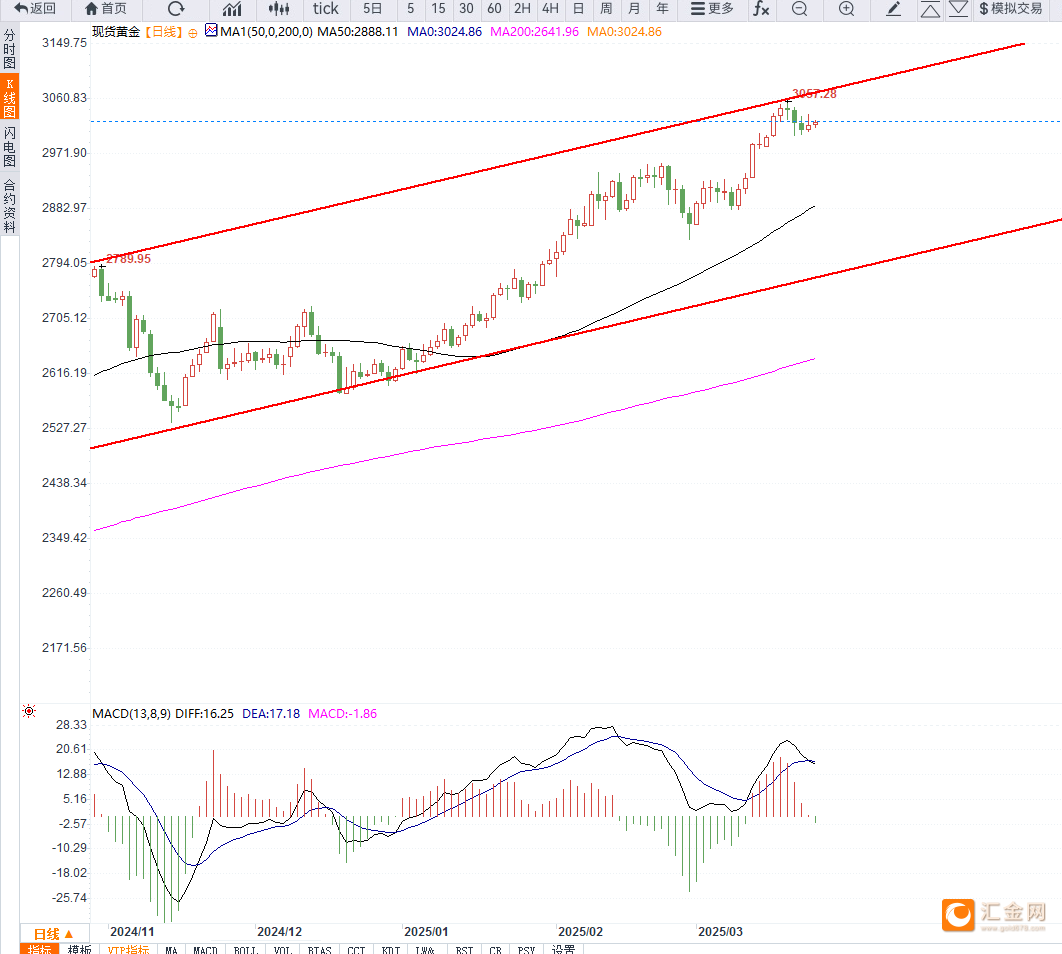
Task: Switch to the weekly 周 timeframe
Action: pyautogui.click(x=606, y=9)
